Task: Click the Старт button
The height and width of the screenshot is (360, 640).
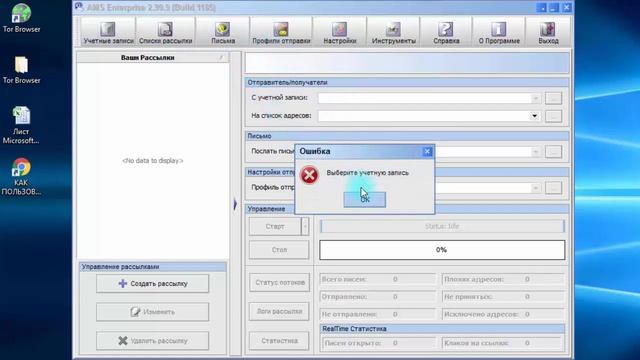Action: tap(275, 226)
